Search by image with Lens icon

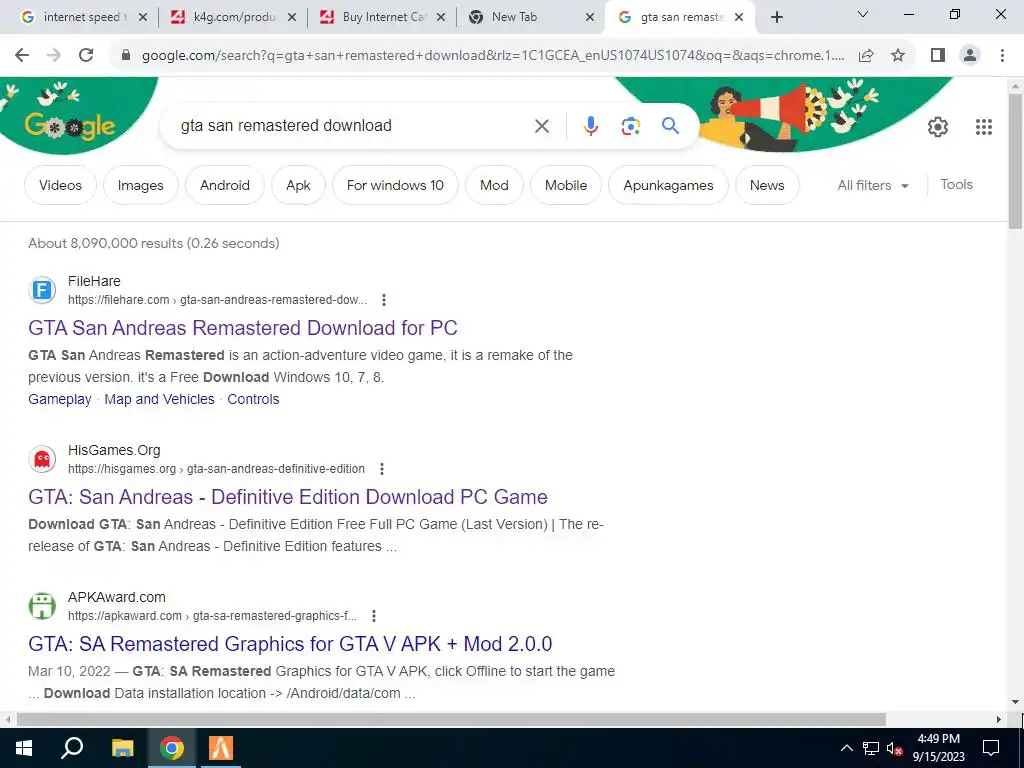630,126
